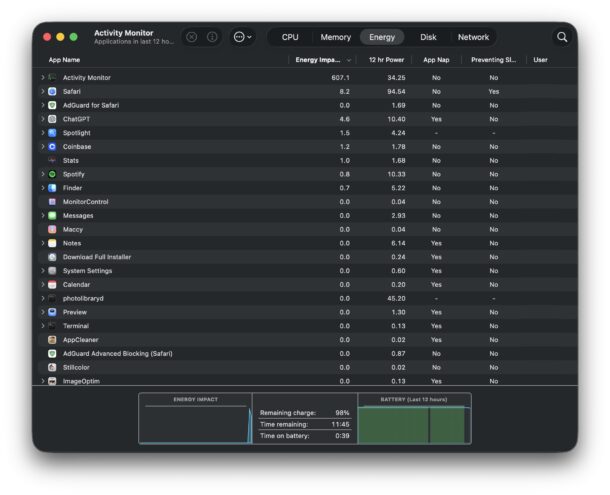Image resolution: width=610 pixels, height=495 pixels.
Task: Click the Coinbase app icon in list
Action: [x=52, y=146]
